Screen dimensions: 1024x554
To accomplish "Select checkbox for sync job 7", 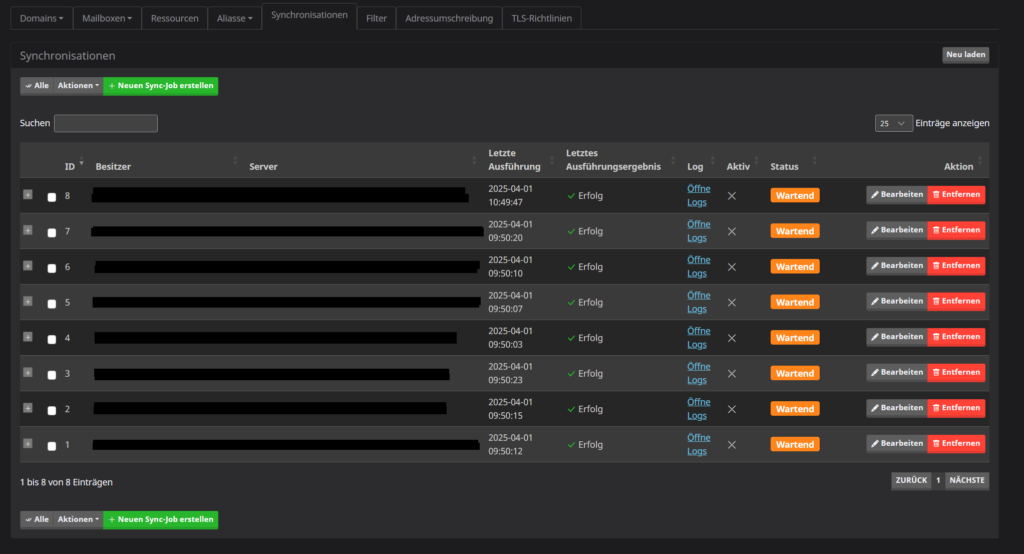I will [x=52, y=233].
